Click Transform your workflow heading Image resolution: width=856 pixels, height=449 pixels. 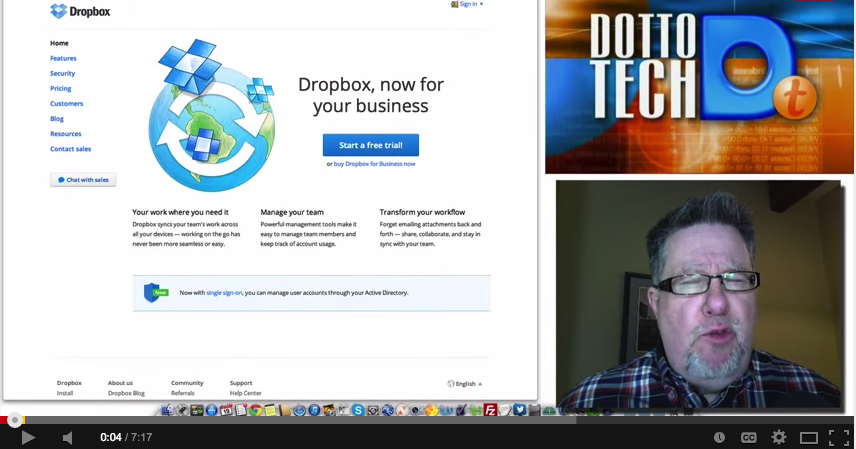[x=423, y=212]
